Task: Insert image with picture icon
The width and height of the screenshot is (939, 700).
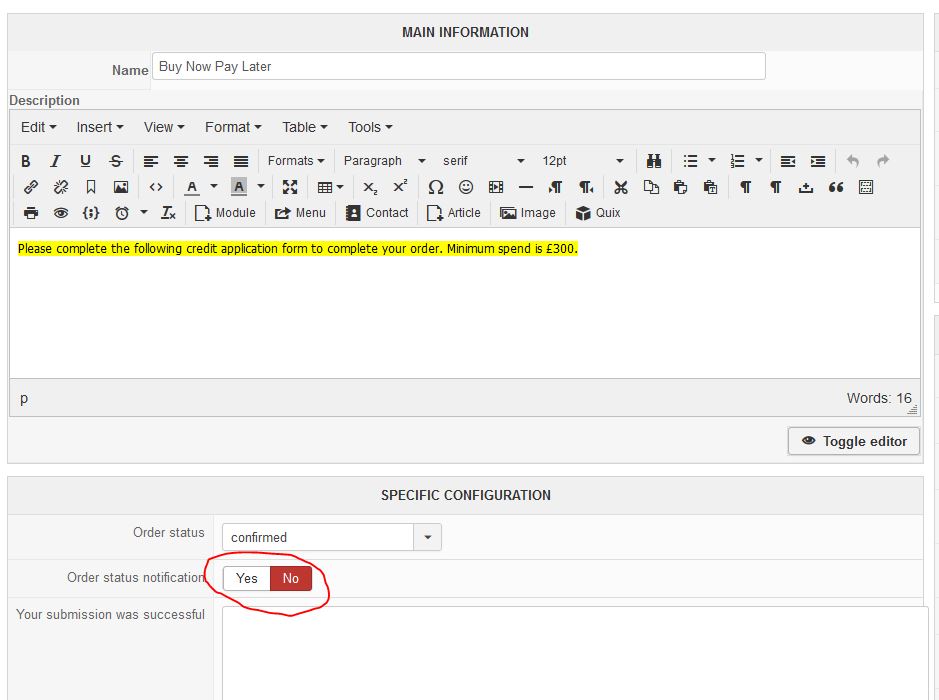Action: click(x=121, y=187)
